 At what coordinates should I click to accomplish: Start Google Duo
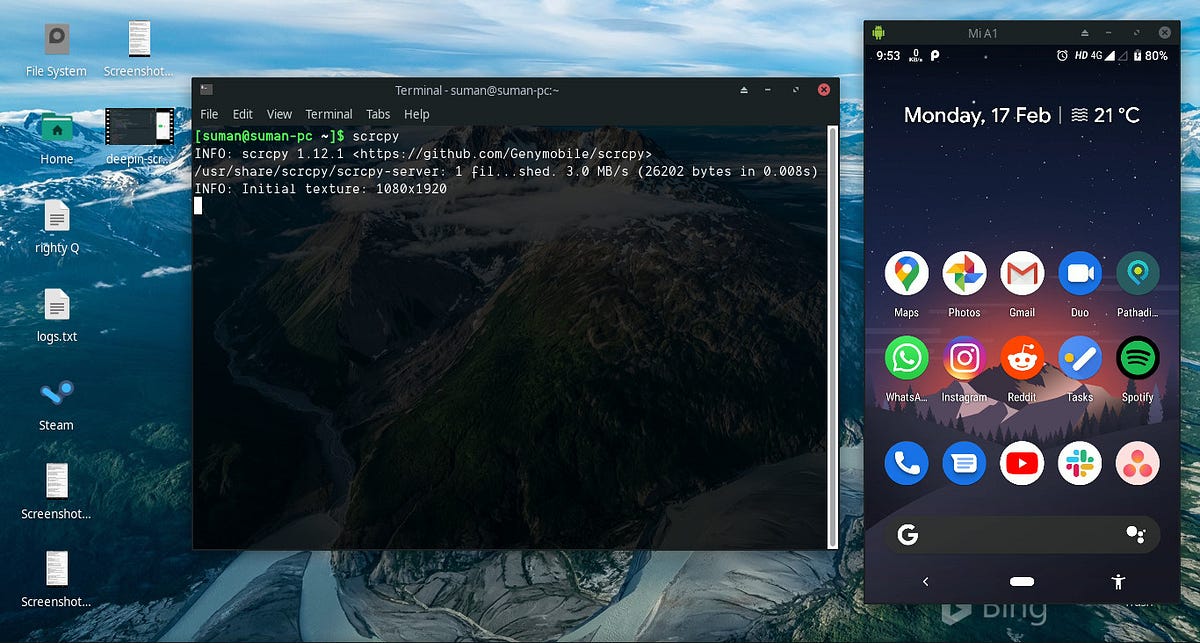point(1079,273)
